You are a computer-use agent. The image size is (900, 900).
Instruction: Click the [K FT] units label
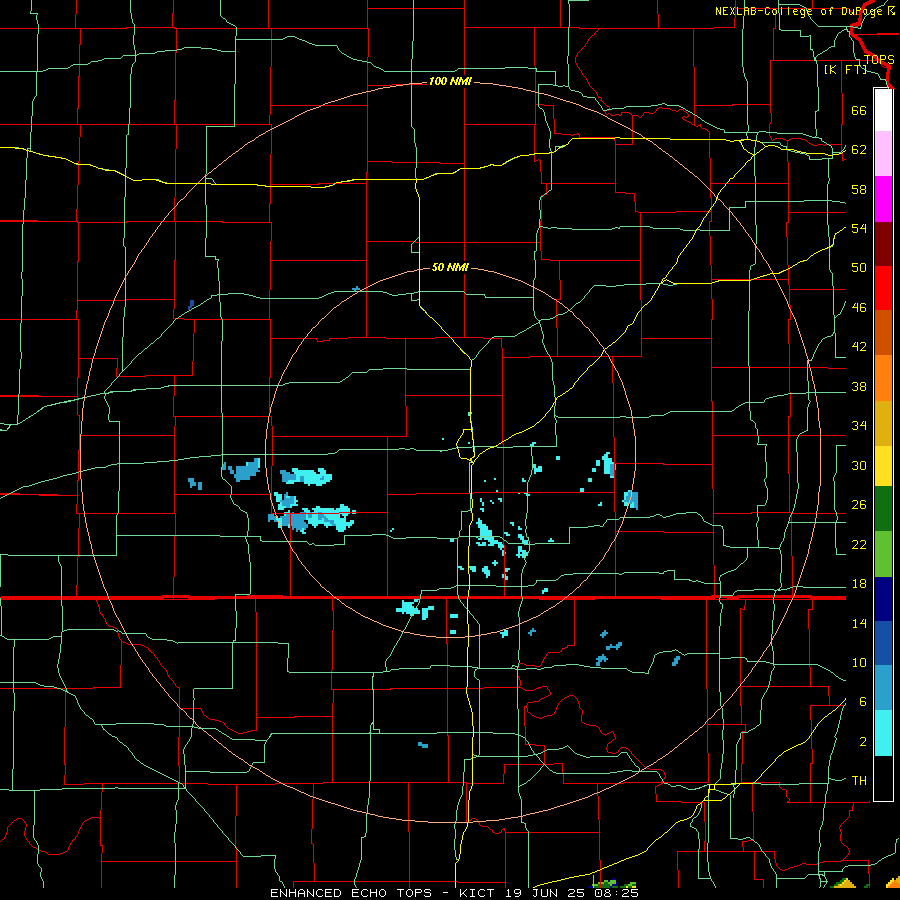pos(845,69)
